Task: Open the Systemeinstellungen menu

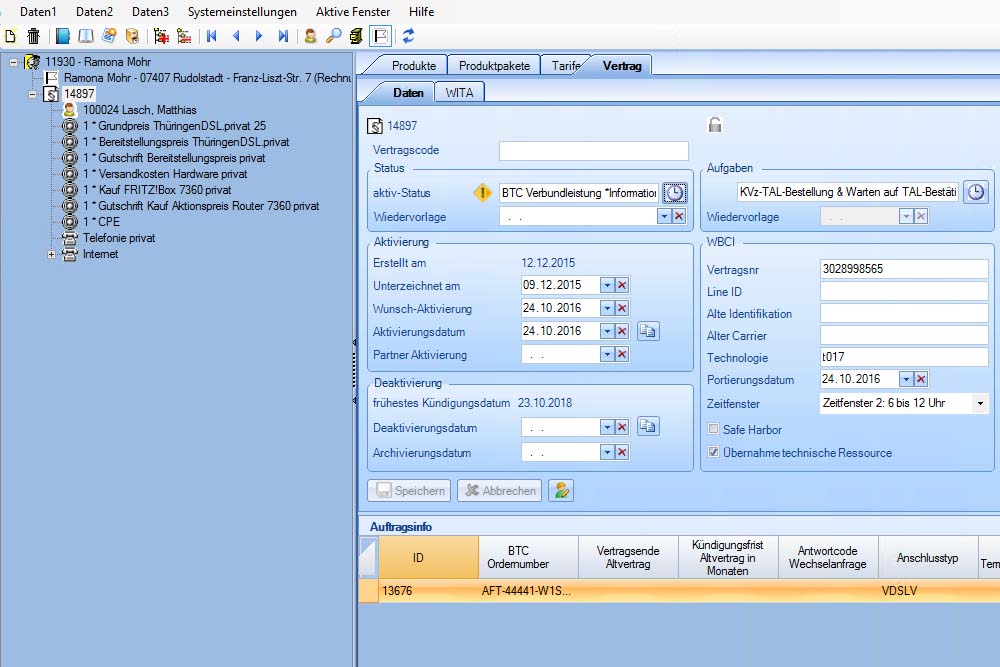Action: click(x=242, y=12)
